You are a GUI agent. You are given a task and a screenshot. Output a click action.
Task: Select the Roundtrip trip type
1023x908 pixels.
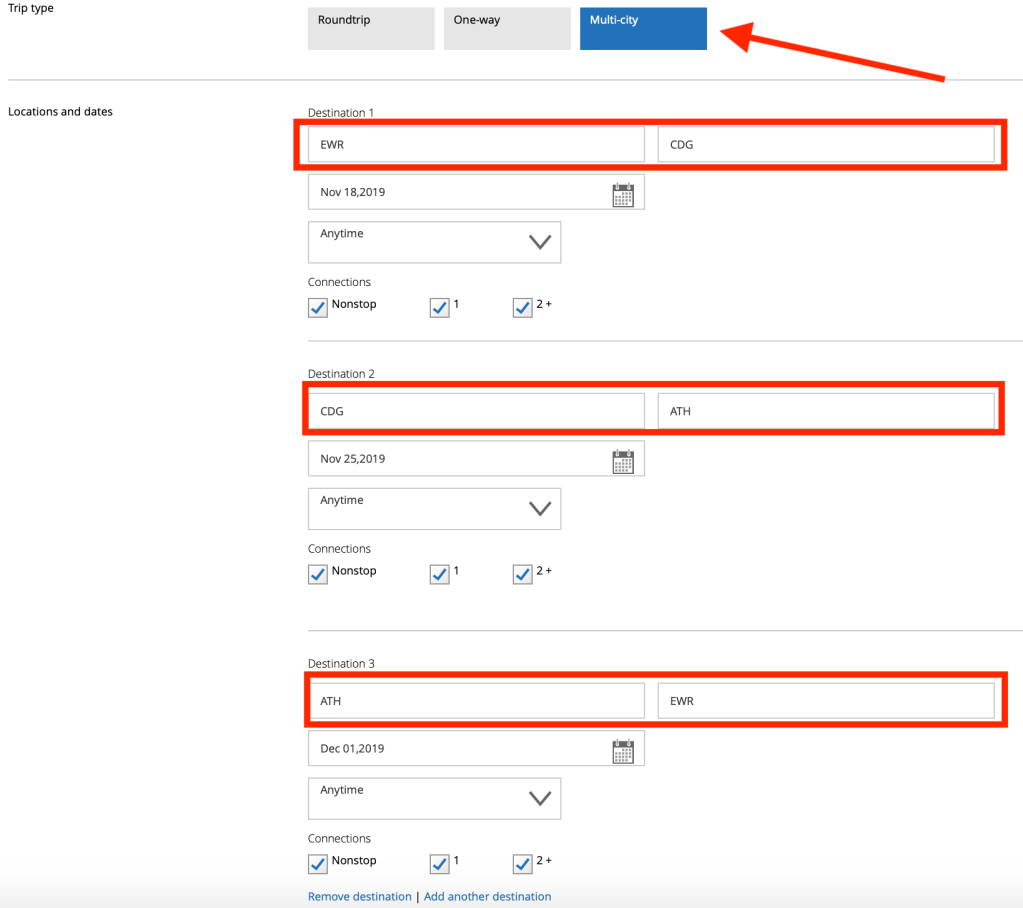371,29
